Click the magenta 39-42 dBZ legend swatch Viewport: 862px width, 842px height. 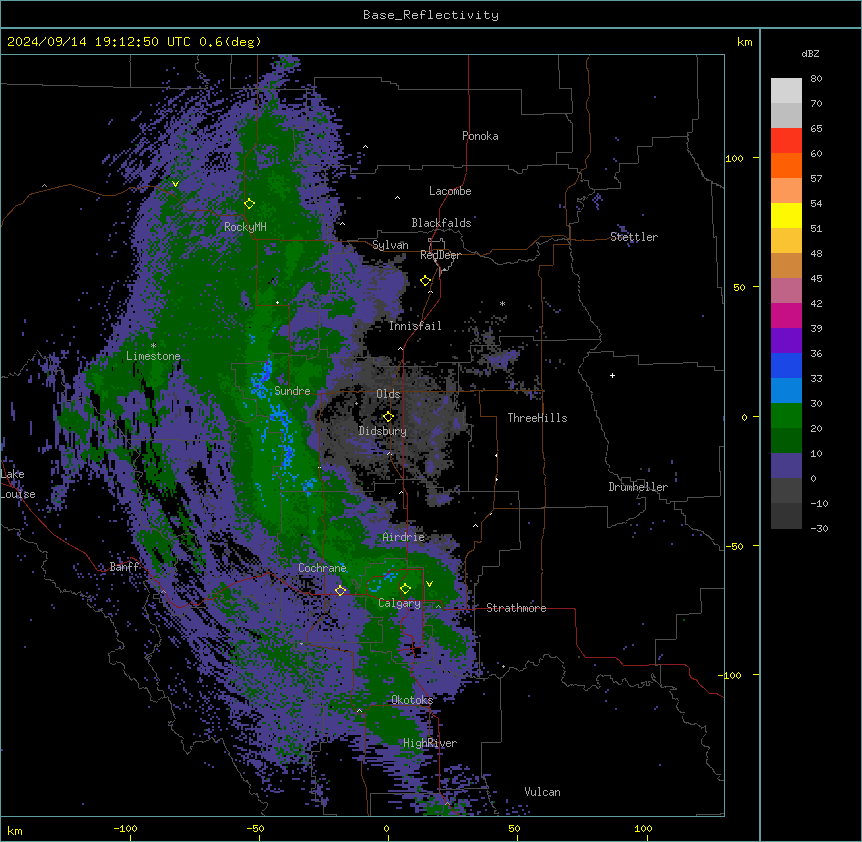[786, 315]
